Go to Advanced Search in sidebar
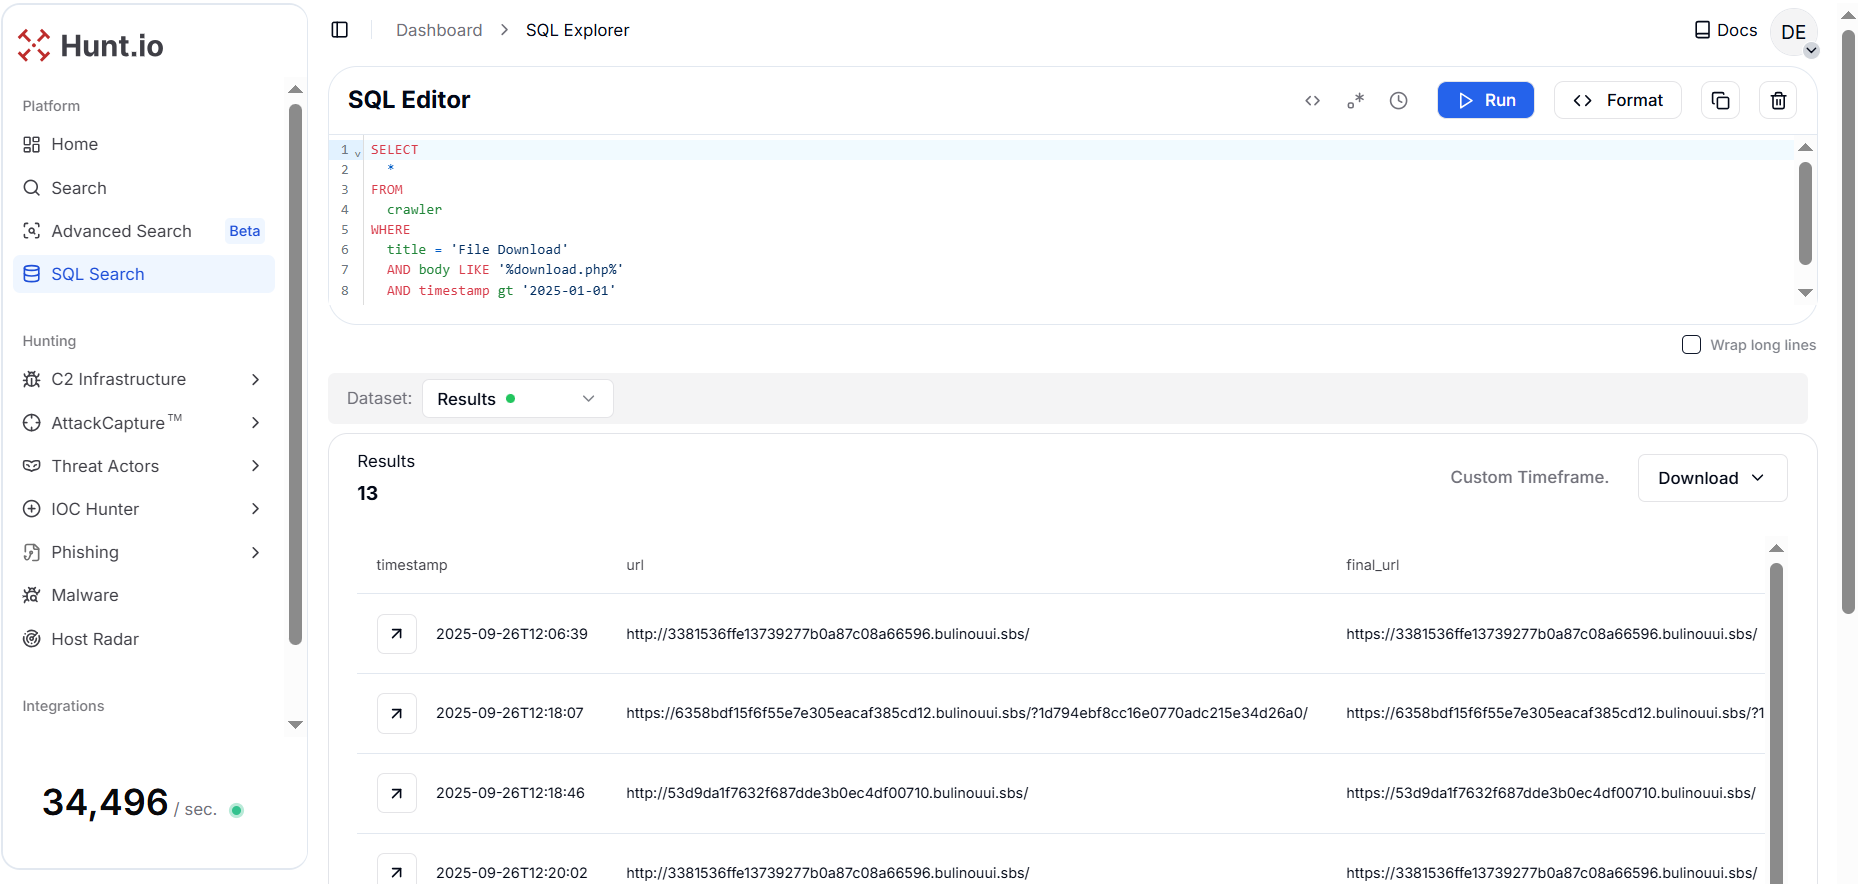This screenshot has height=884, width=1858. pyautogui.click(x=121, y=231)
